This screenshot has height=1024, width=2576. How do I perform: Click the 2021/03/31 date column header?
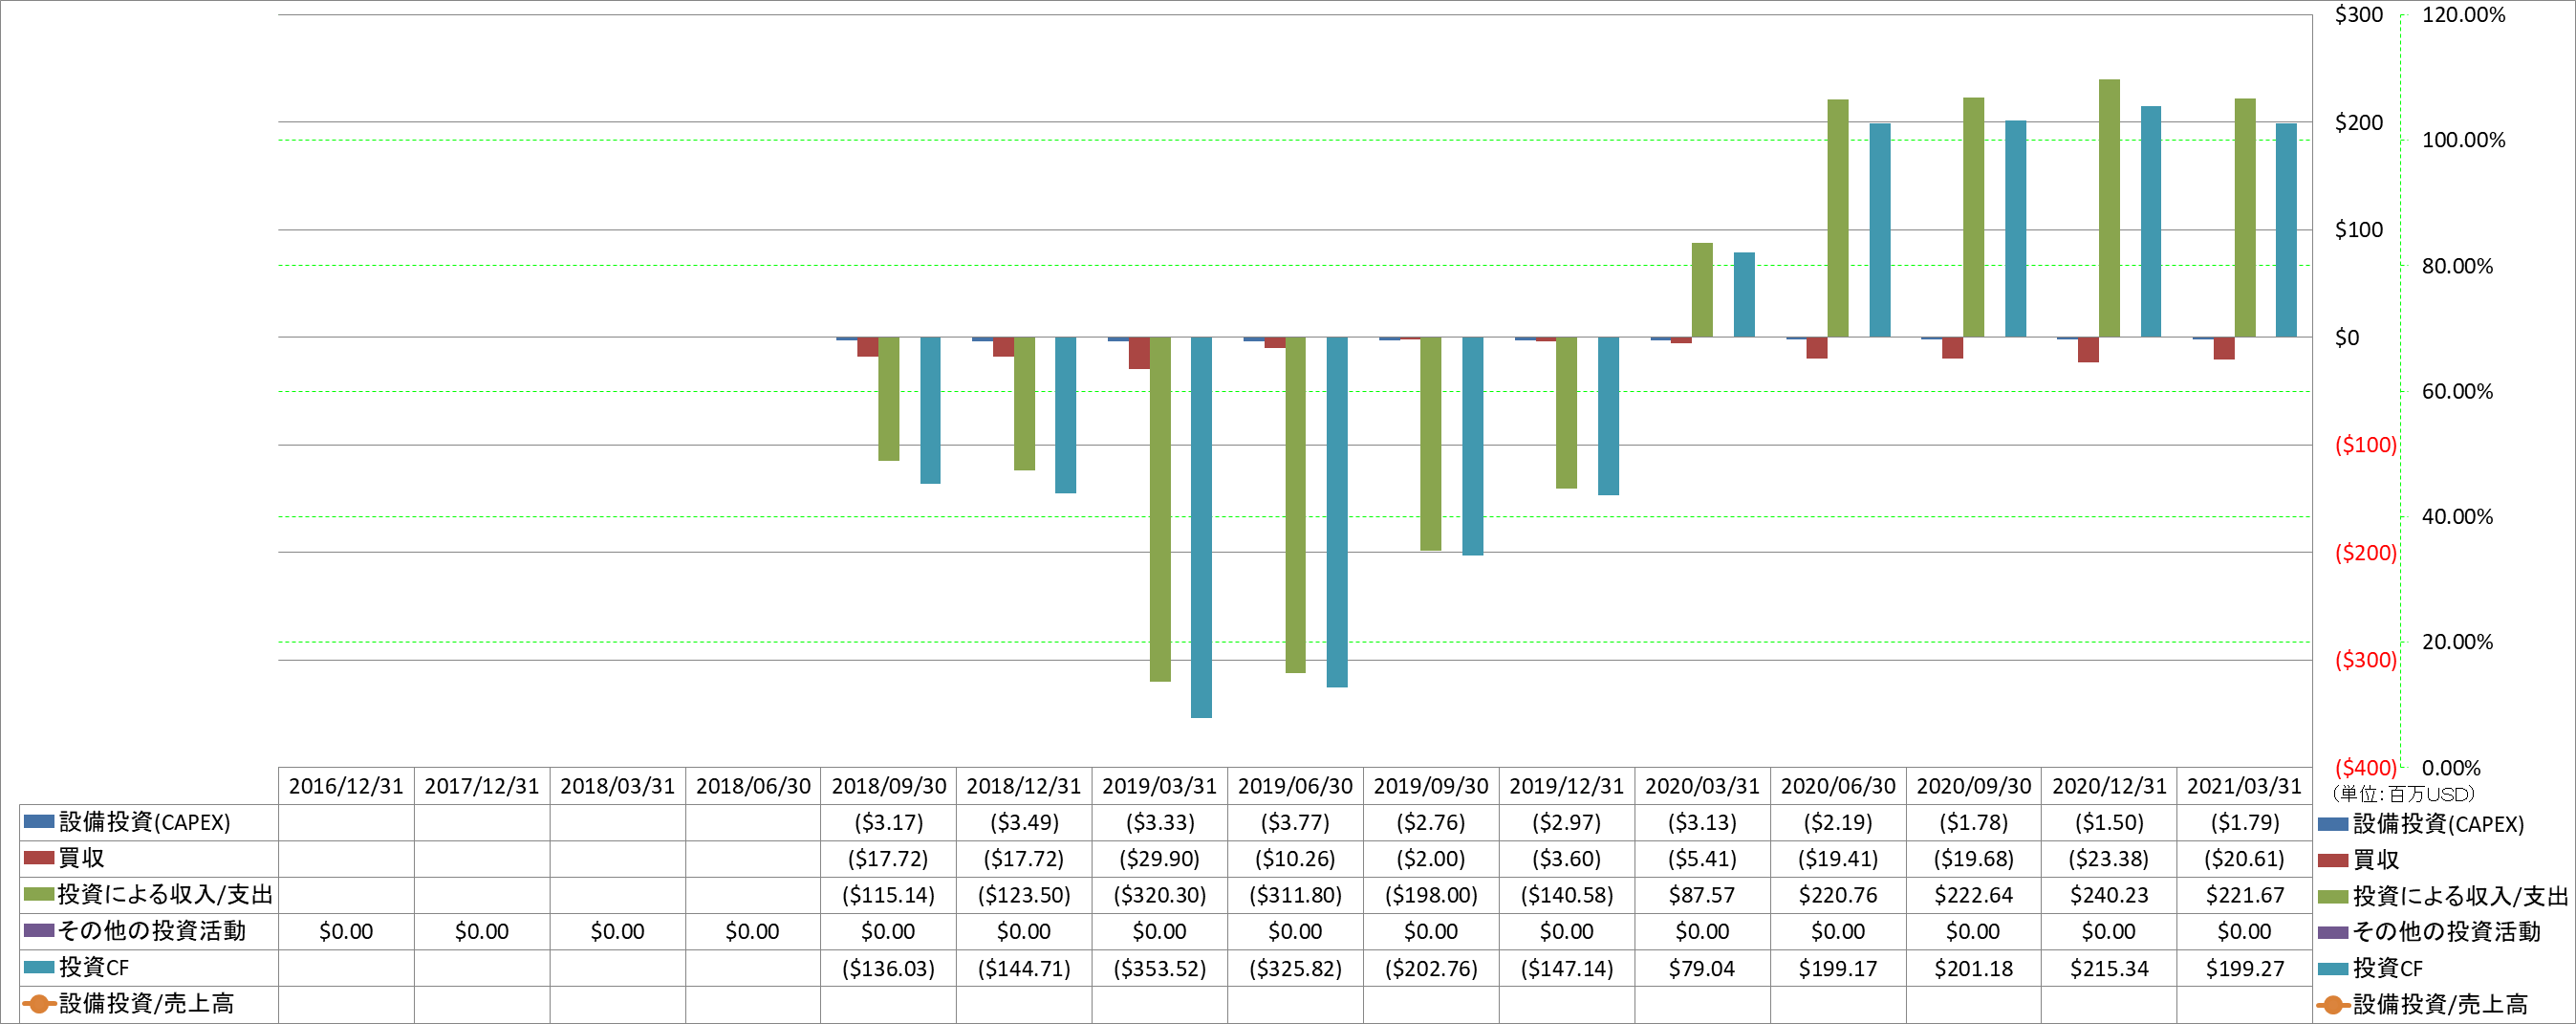click(2244, 786)
